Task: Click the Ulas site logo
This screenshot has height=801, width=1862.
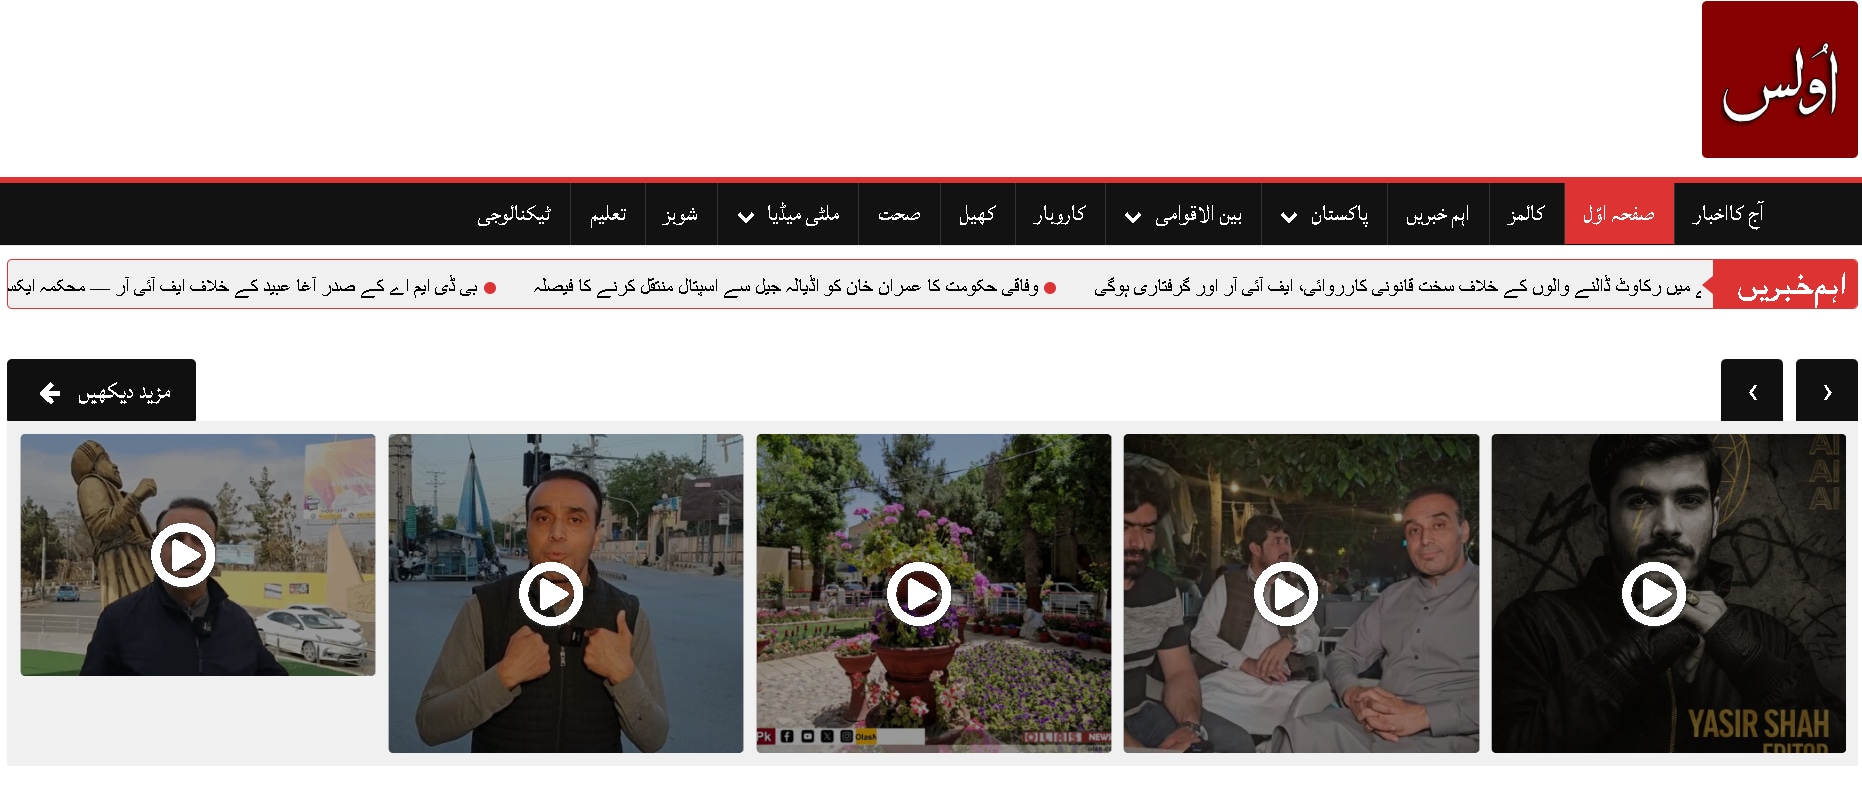Action: [1779, 80]
